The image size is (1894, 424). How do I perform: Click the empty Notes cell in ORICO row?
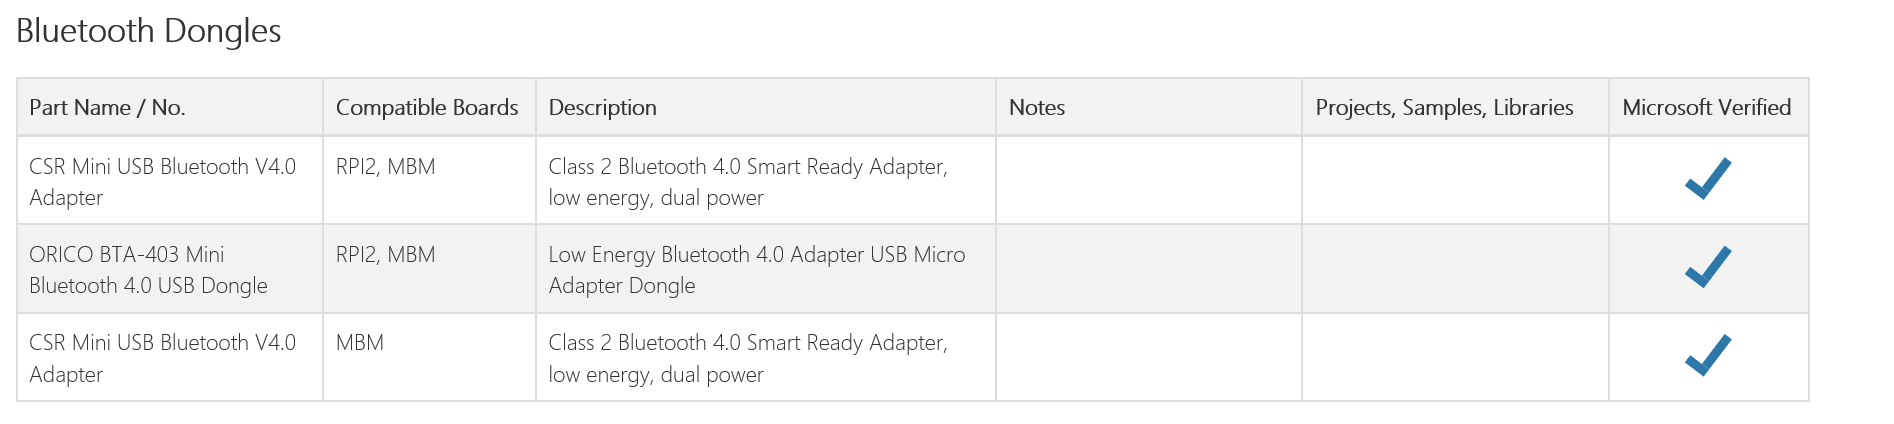(1149, 269)
